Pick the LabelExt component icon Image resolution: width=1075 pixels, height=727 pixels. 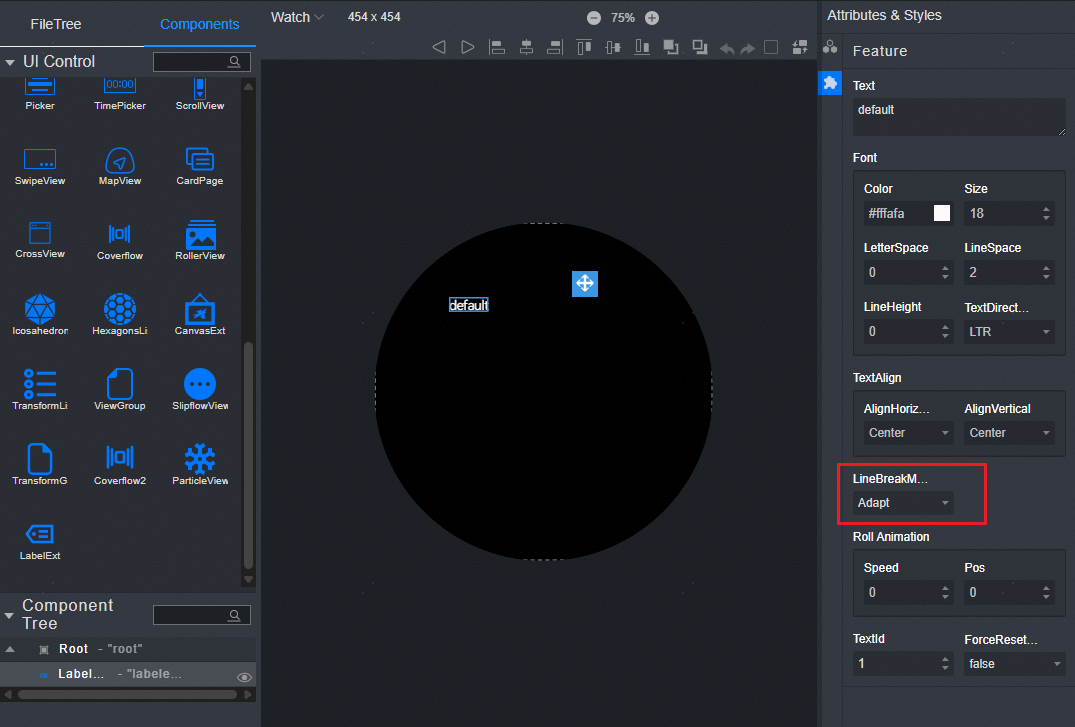(x=39, y=535)
